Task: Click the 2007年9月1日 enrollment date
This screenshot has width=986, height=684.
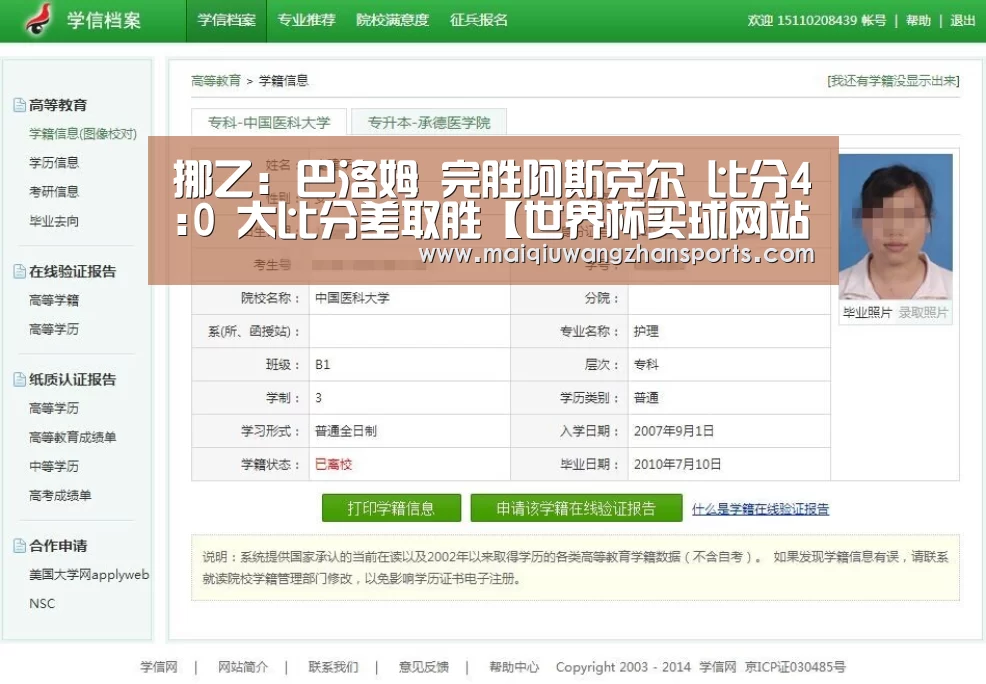Action: pyautogui.click(x=673, y=431)
